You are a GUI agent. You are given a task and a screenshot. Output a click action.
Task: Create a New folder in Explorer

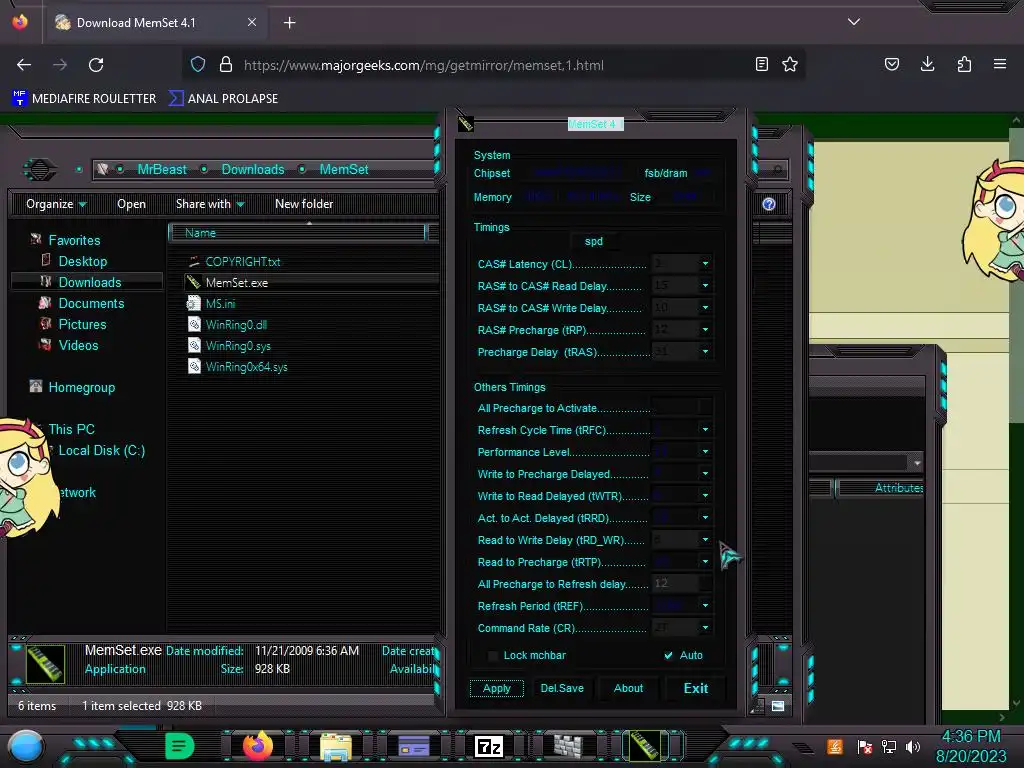(x=304, y=204)
